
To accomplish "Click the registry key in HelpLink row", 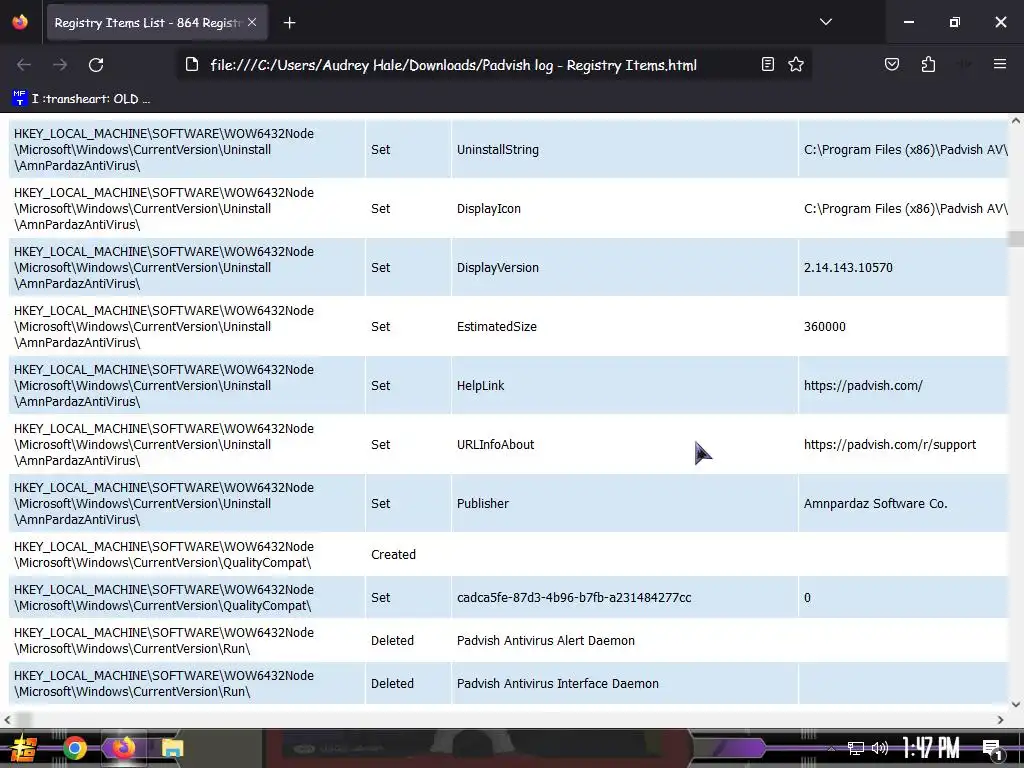I will [164, 386].
